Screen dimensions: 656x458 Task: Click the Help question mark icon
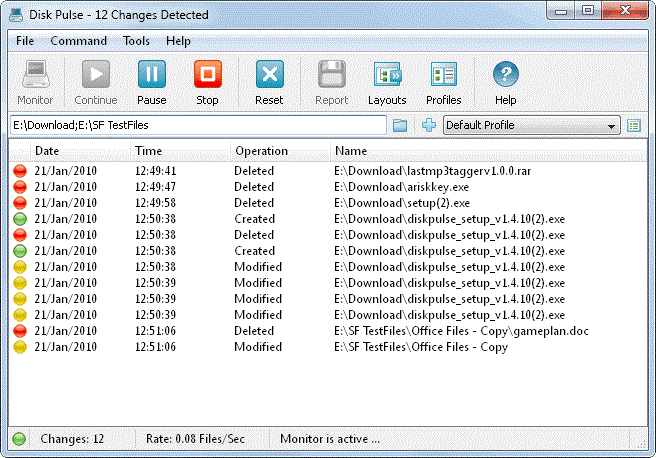506,76
